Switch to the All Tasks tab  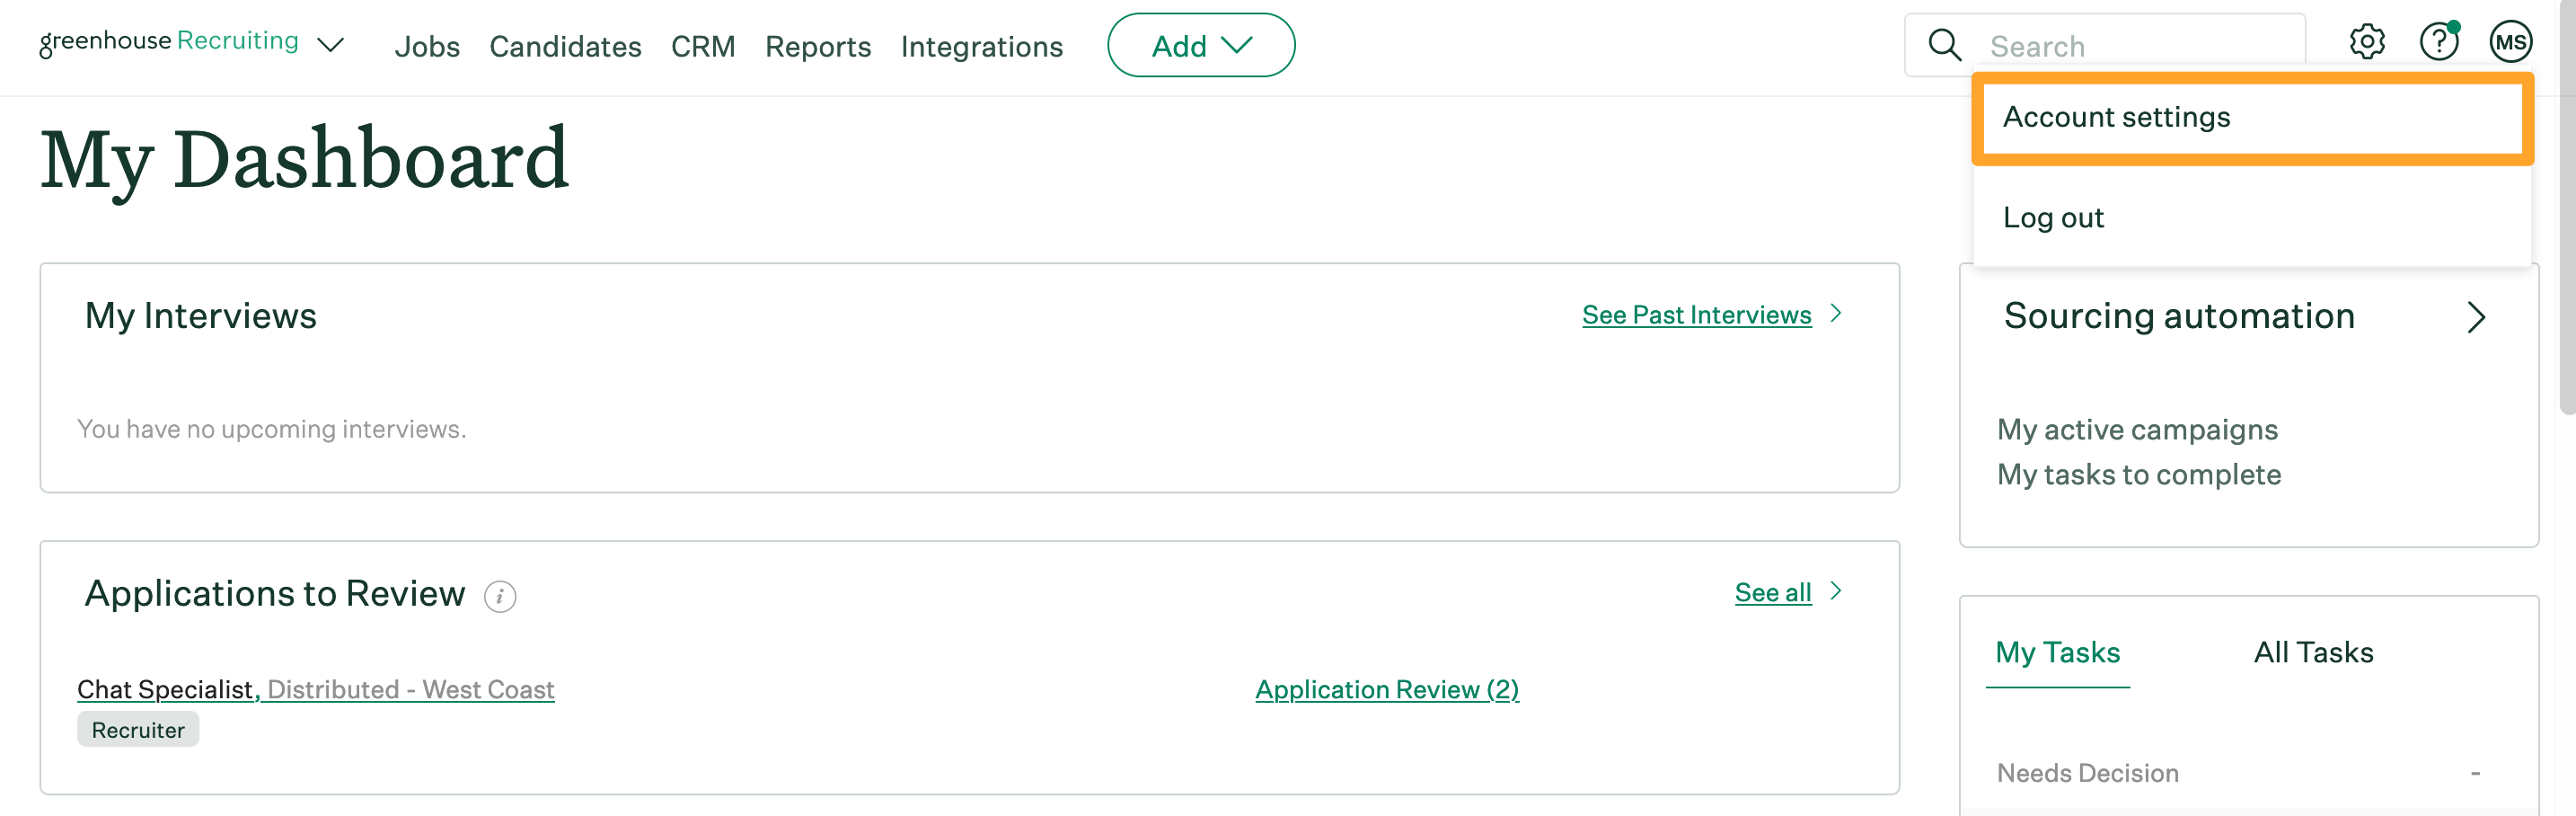[x=2313, y=652]
